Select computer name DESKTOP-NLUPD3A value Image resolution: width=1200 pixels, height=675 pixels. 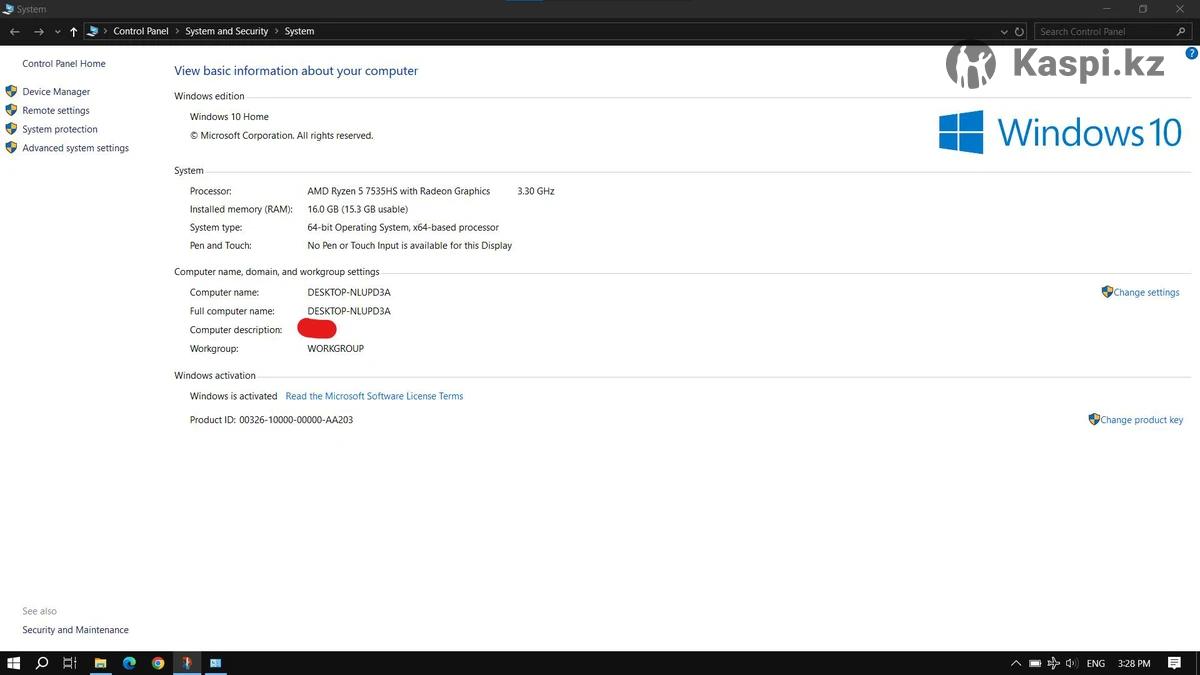(x=349, y=292)
